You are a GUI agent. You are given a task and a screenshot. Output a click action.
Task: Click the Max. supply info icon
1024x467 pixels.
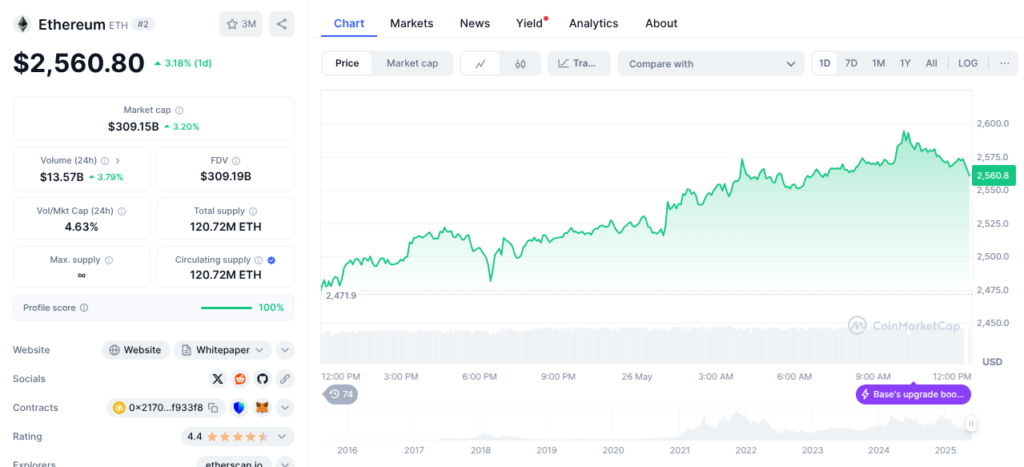tap(108, 260)
